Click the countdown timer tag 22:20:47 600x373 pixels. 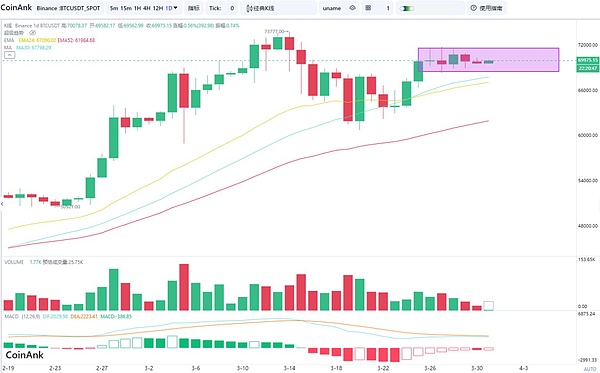[x=587, y=68]
